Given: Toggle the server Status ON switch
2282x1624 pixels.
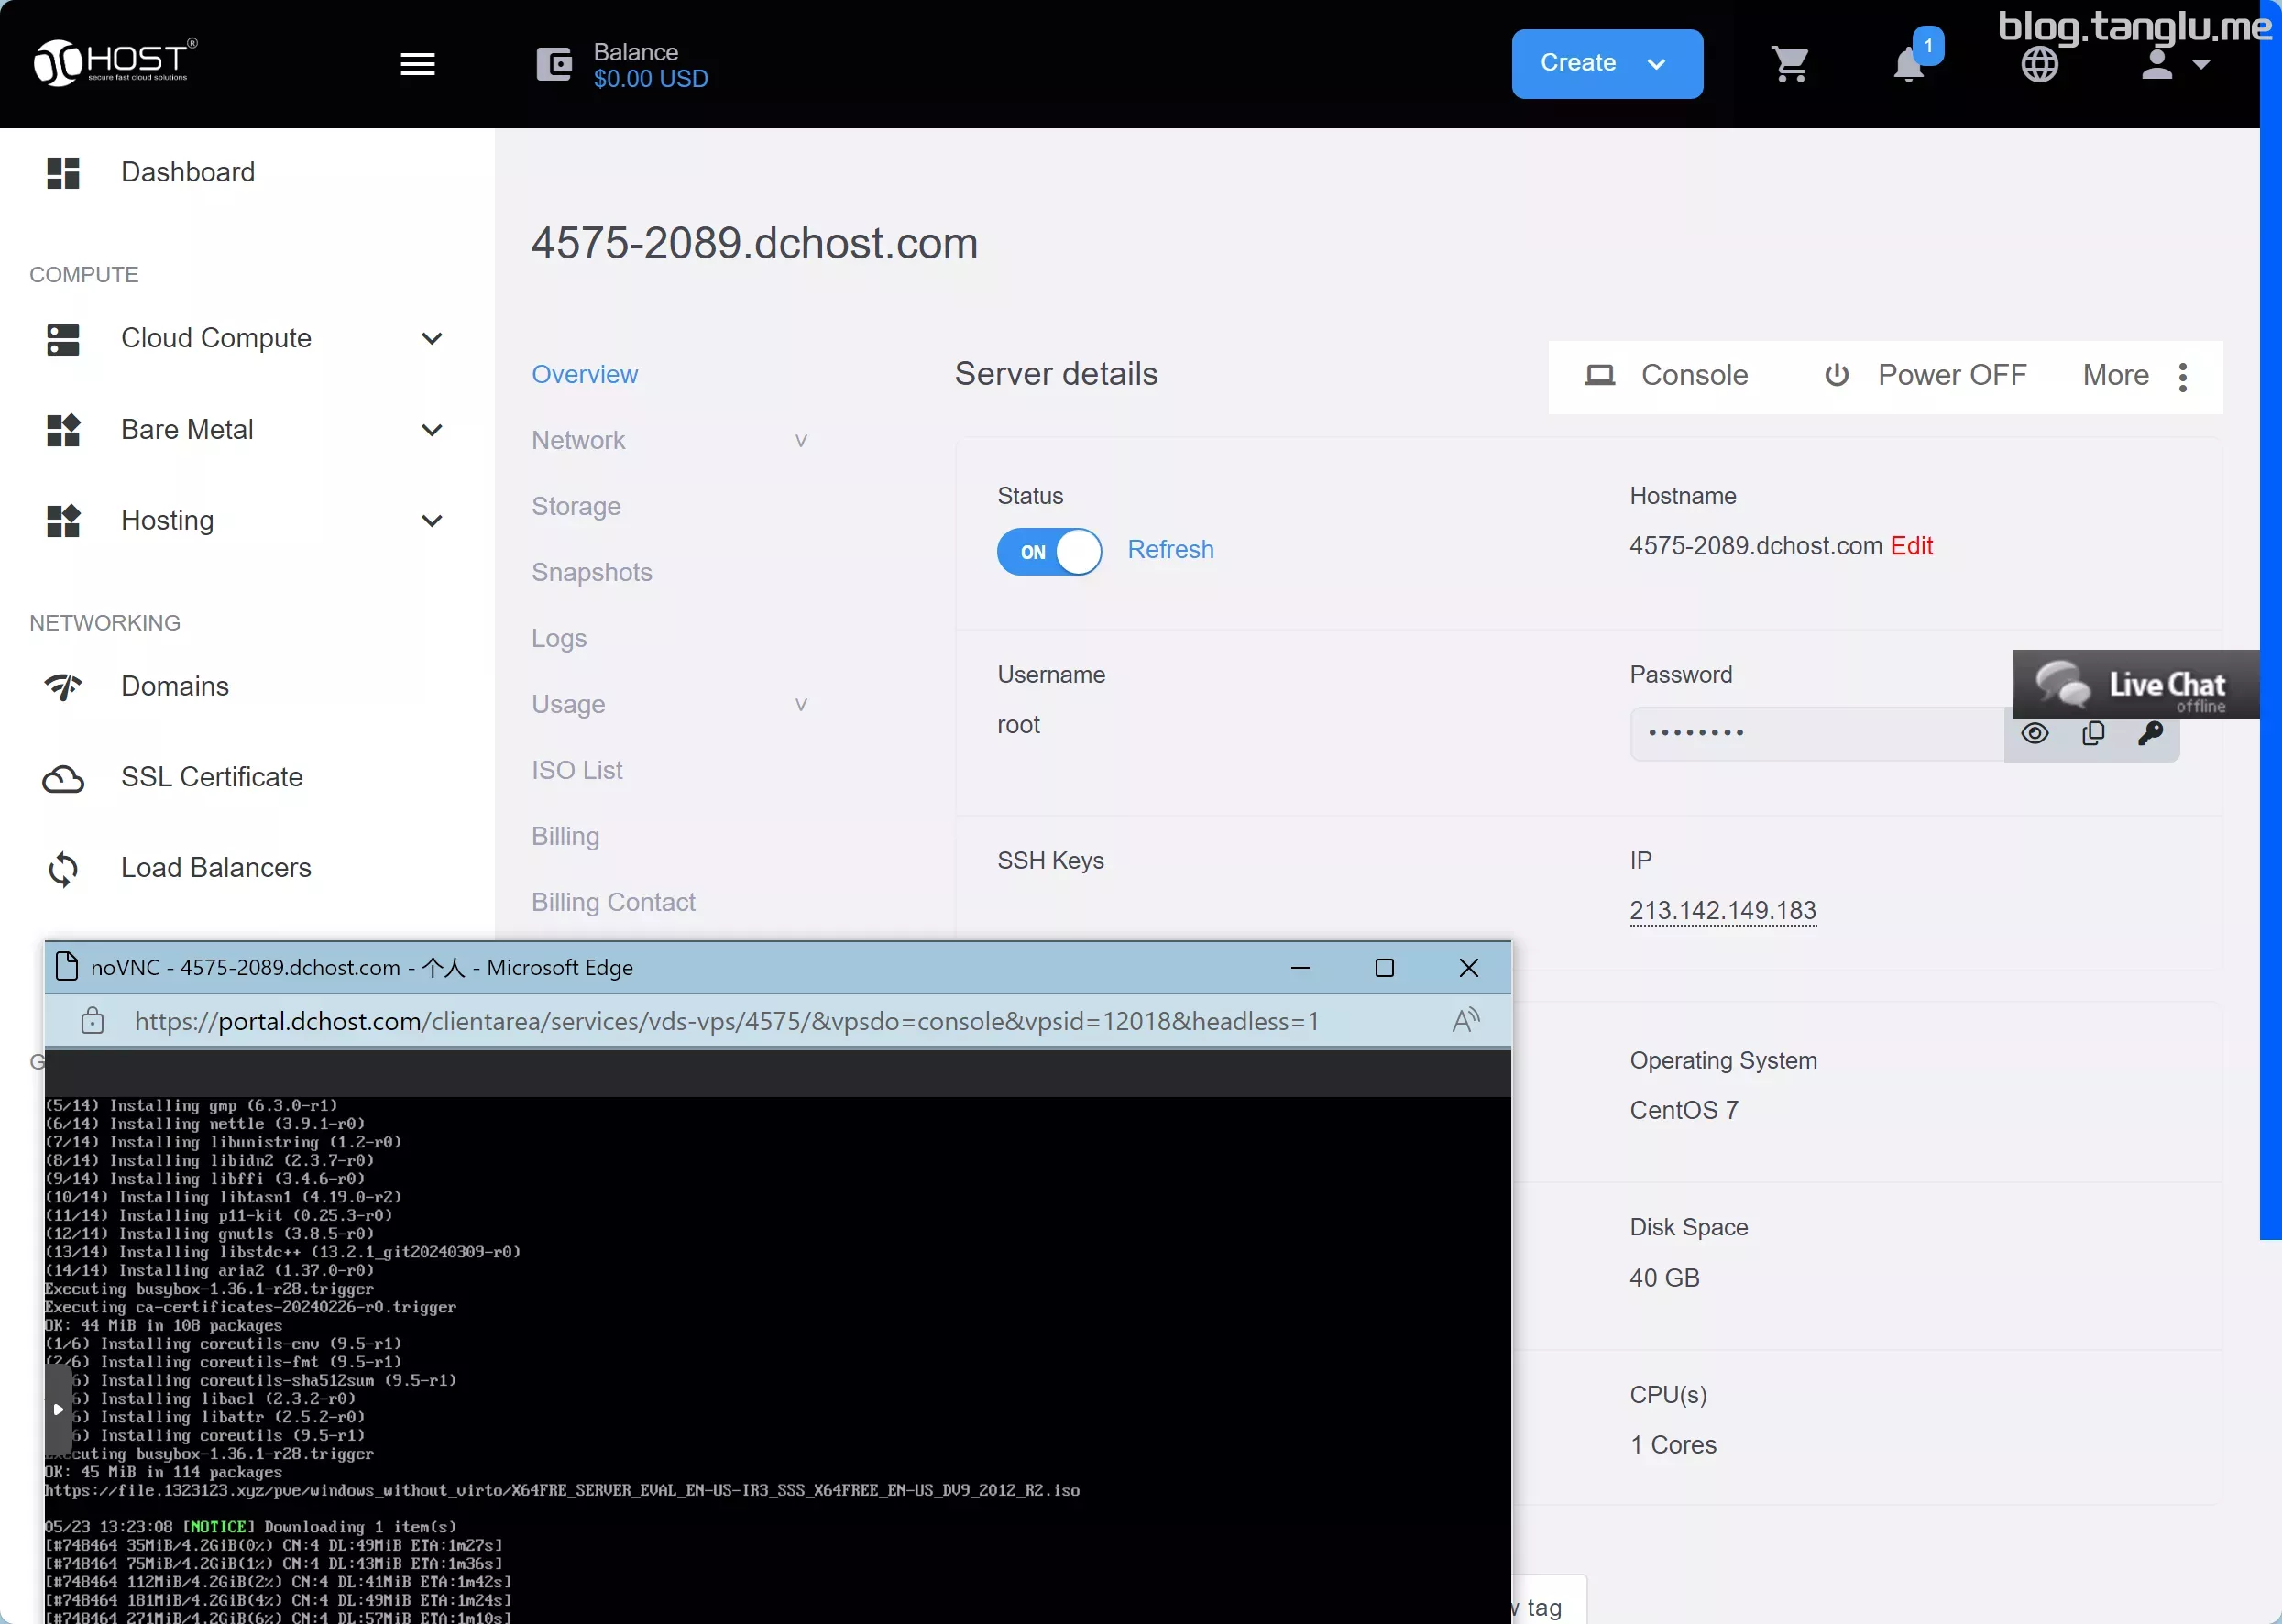Looking at the screenshot, I should coord(1048,551).
